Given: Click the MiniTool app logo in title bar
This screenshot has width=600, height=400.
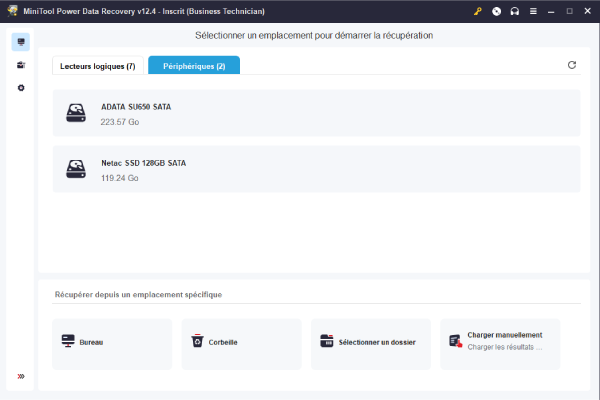Looking at the screenshot, I should (x=13, y=11).
